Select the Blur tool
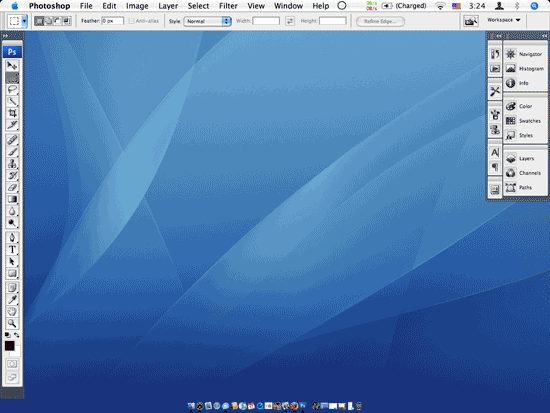 coord(12,211)
